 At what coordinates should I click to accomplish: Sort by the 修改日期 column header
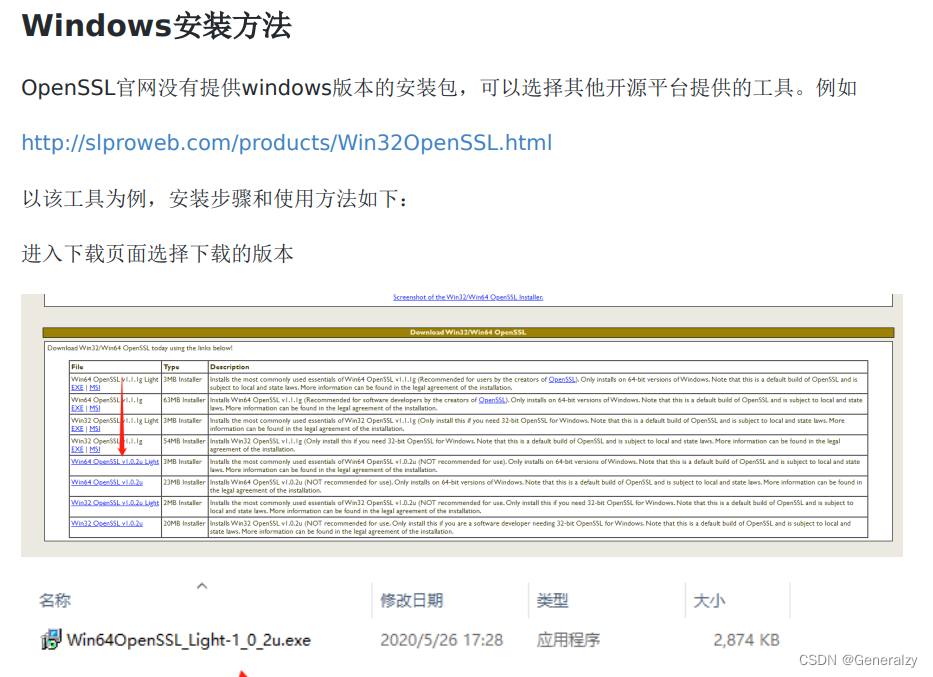[412, 600]
